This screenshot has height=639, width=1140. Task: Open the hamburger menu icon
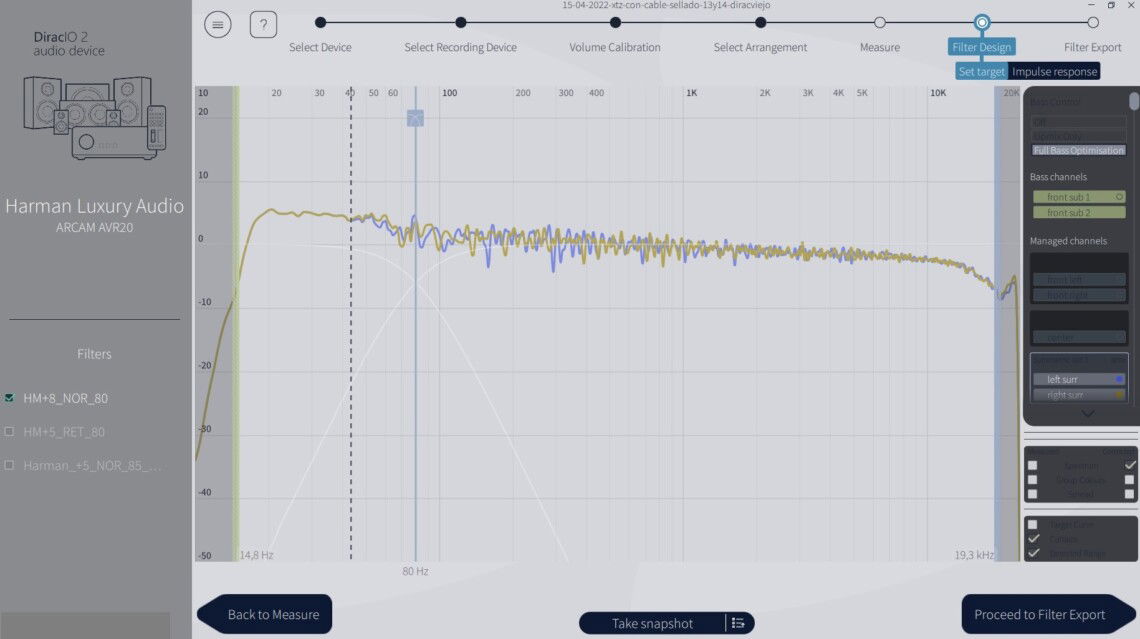point(218,24)
